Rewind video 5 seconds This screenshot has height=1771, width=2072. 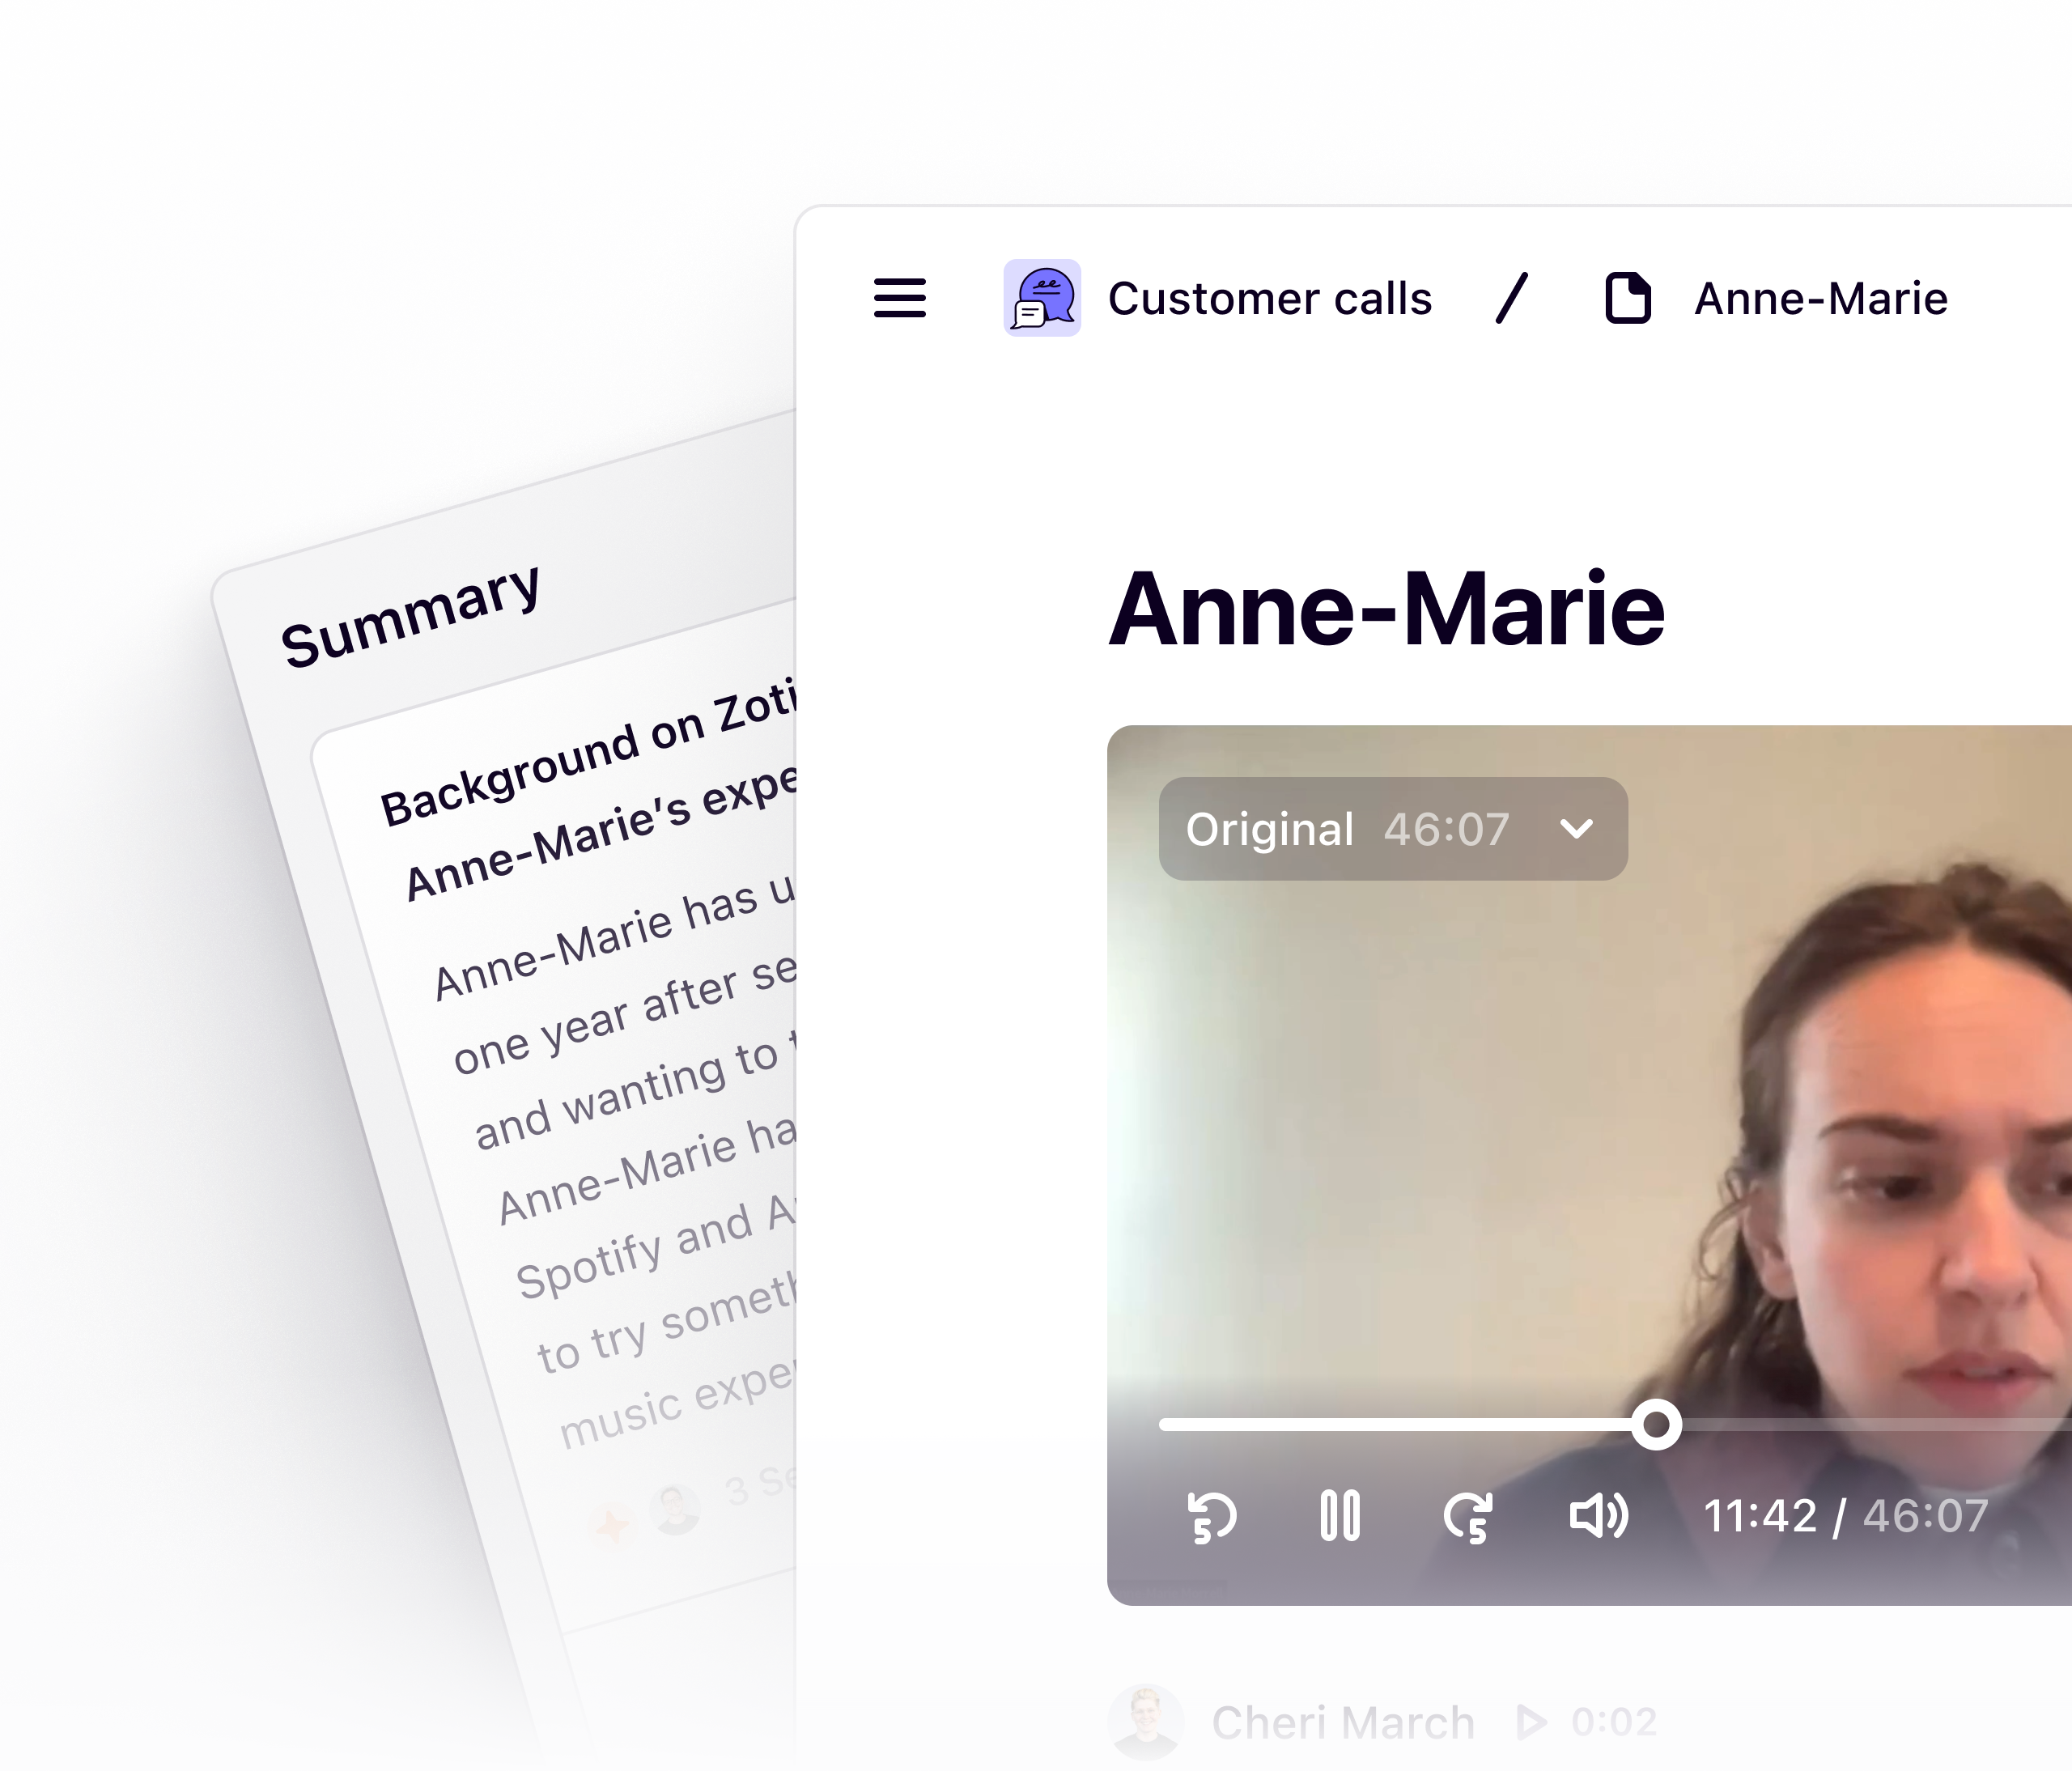click(x=1212, y=1517)
